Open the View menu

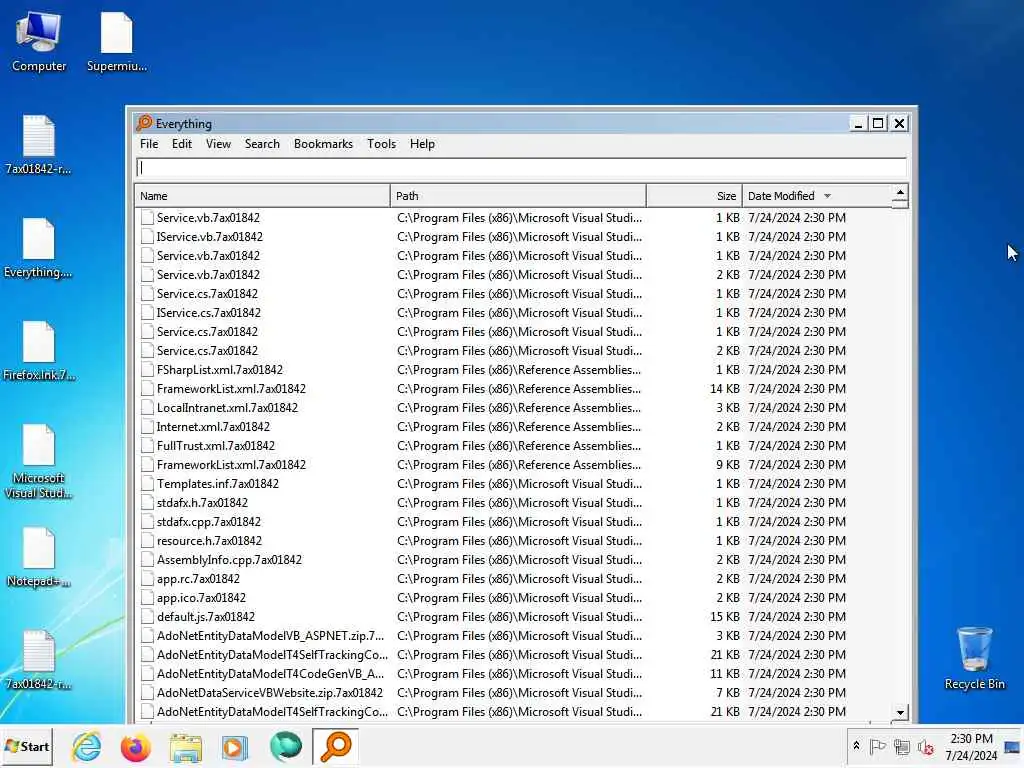tap(218, 144)
